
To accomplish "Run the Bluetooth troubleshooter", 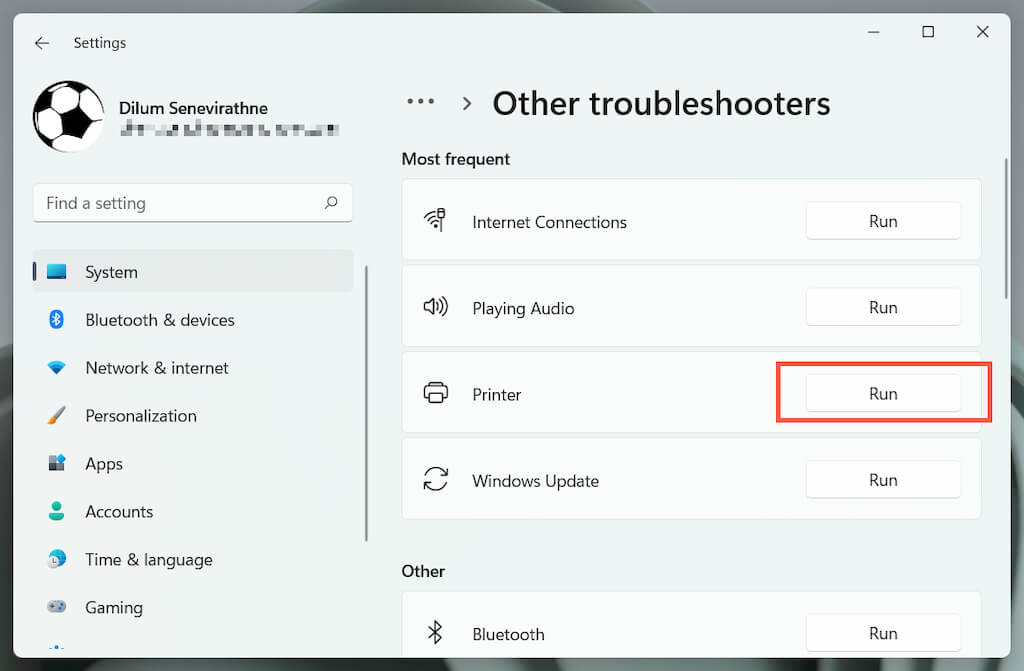I will coord(883,633).
